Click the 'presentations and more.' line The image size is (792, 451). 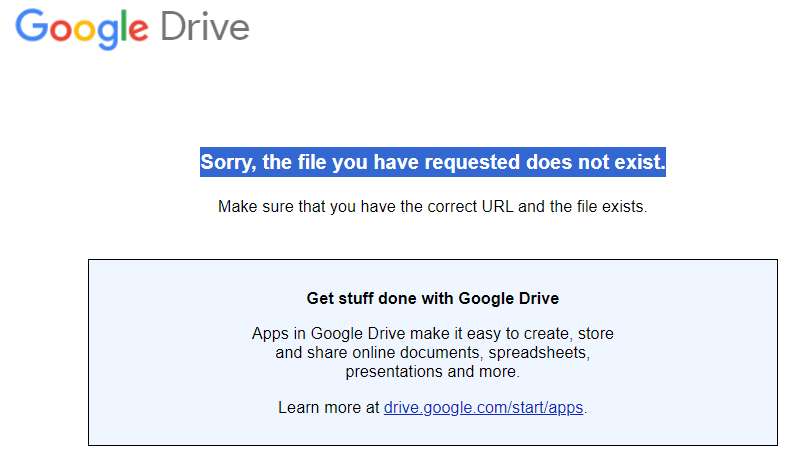(433, 372)
